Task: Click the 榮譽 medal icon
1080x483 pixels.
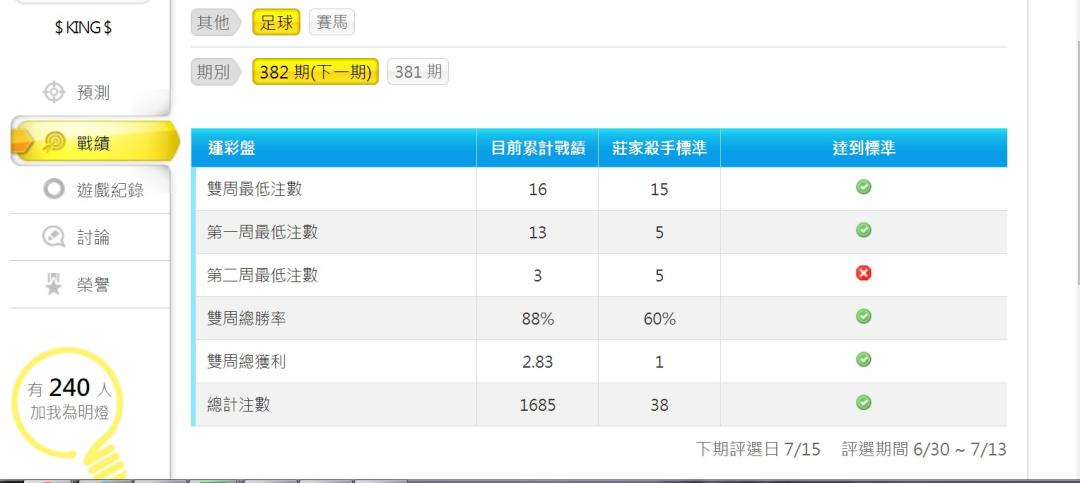Action: coord(54,285)
